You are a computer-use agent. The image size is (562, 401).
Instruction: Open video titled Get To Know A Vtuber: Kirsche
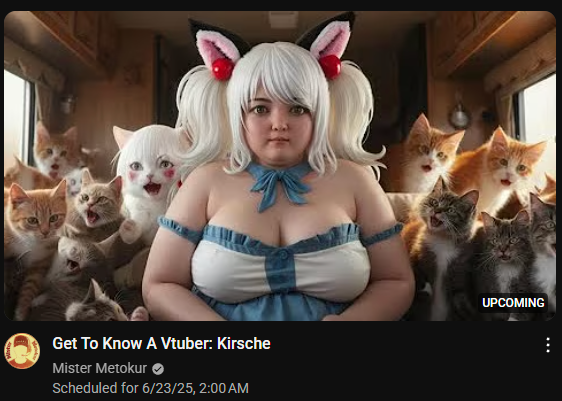click(x=161, y=343)
